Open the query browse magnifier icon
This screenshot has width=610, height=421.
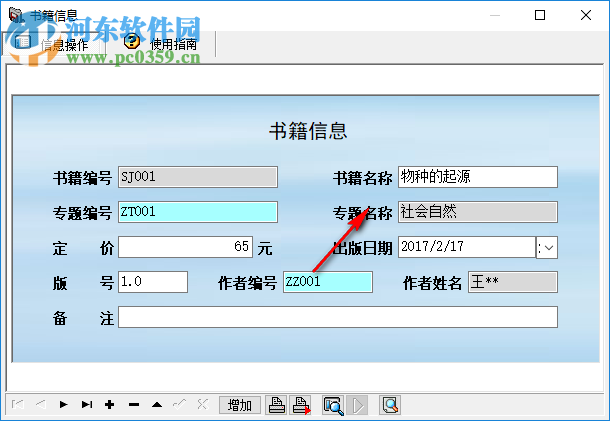pyautogui.click(x=333, y=405)
